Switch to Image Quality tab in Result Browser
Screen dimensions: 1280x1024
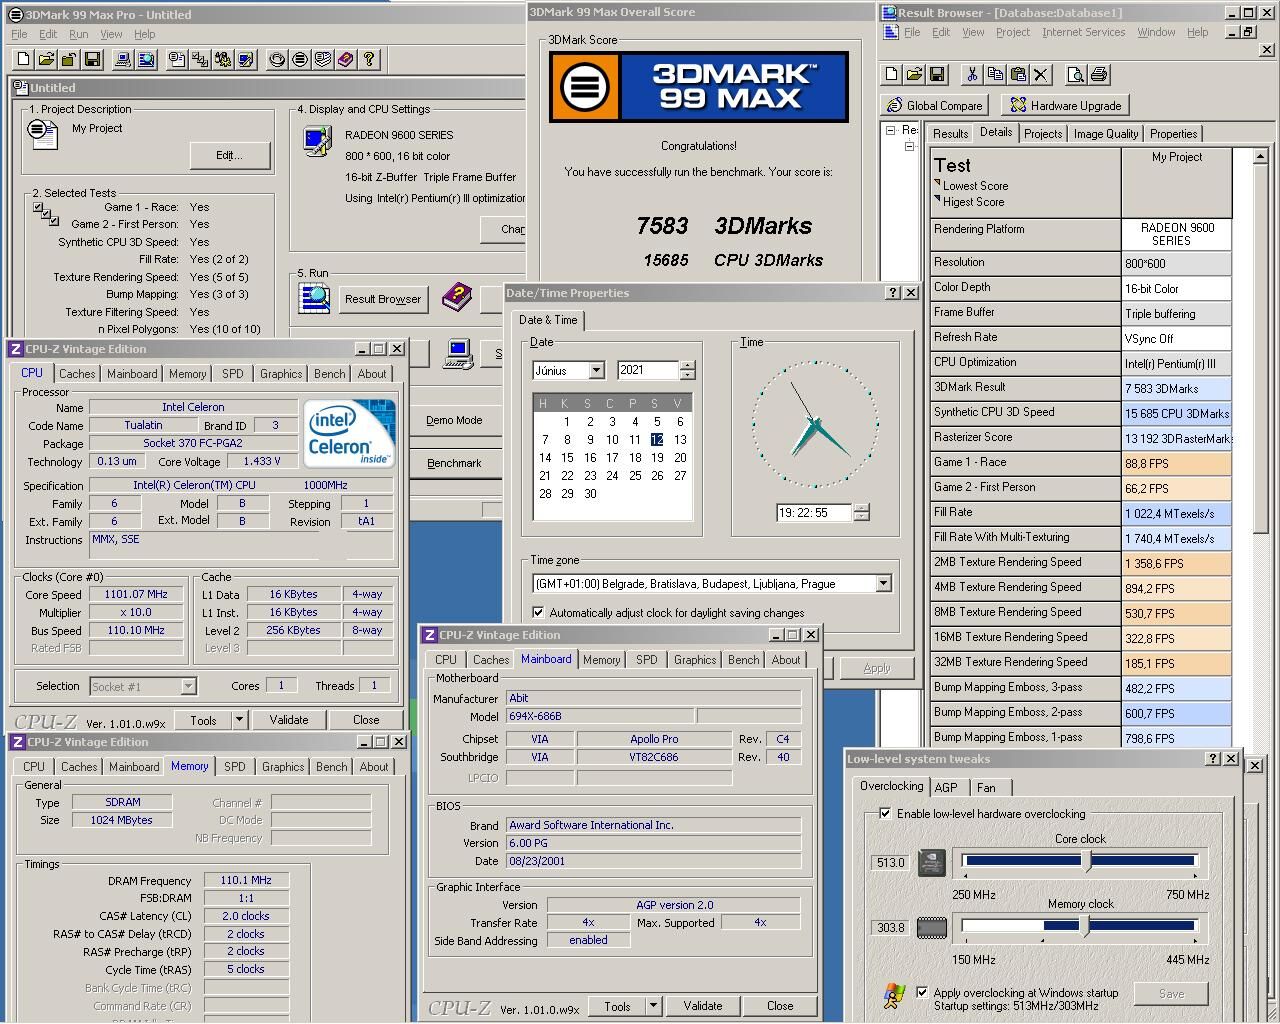click(x=1105, y=133)
